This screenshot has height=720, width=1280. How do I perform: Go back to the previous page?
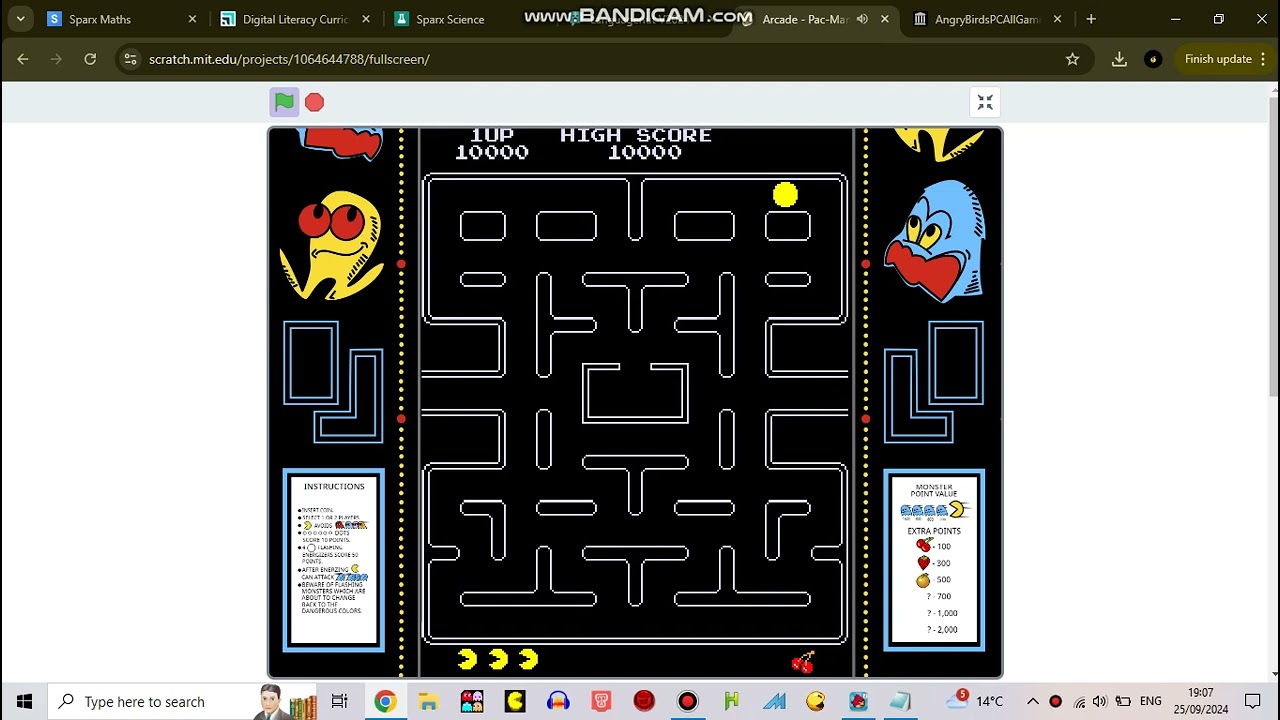click(x=23, y=59)
